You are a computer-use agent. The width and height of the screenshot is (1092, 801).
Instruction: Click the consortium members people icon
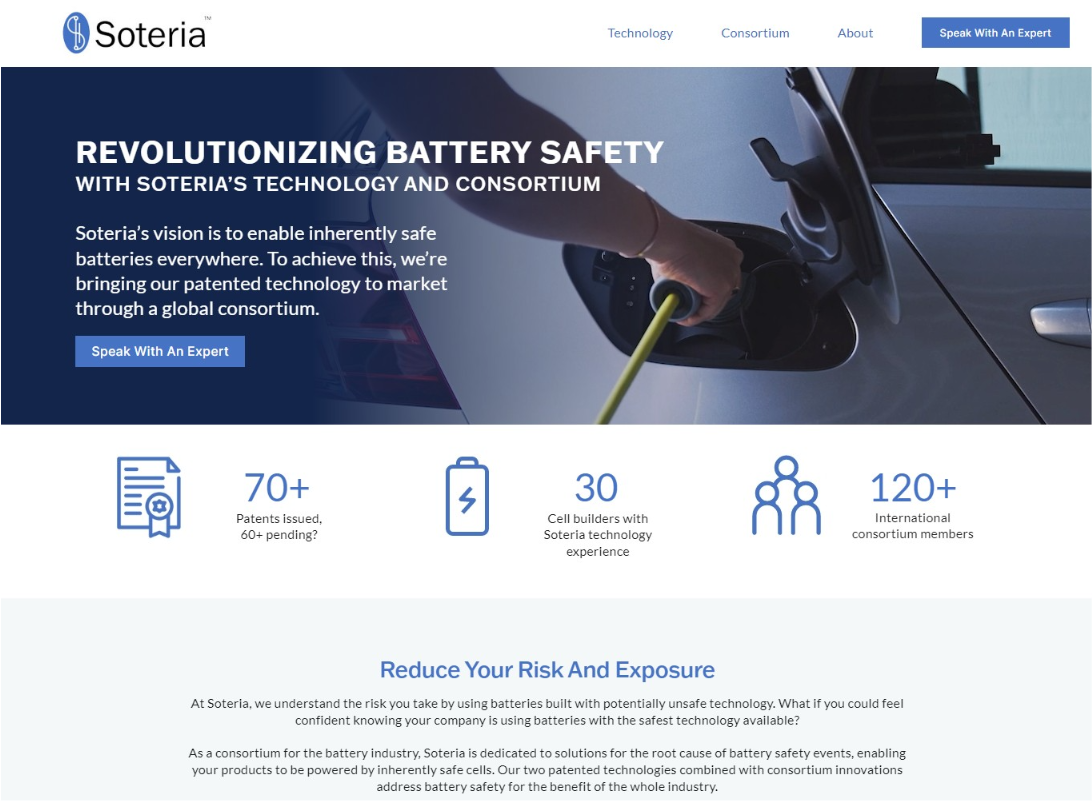[786, 495]
